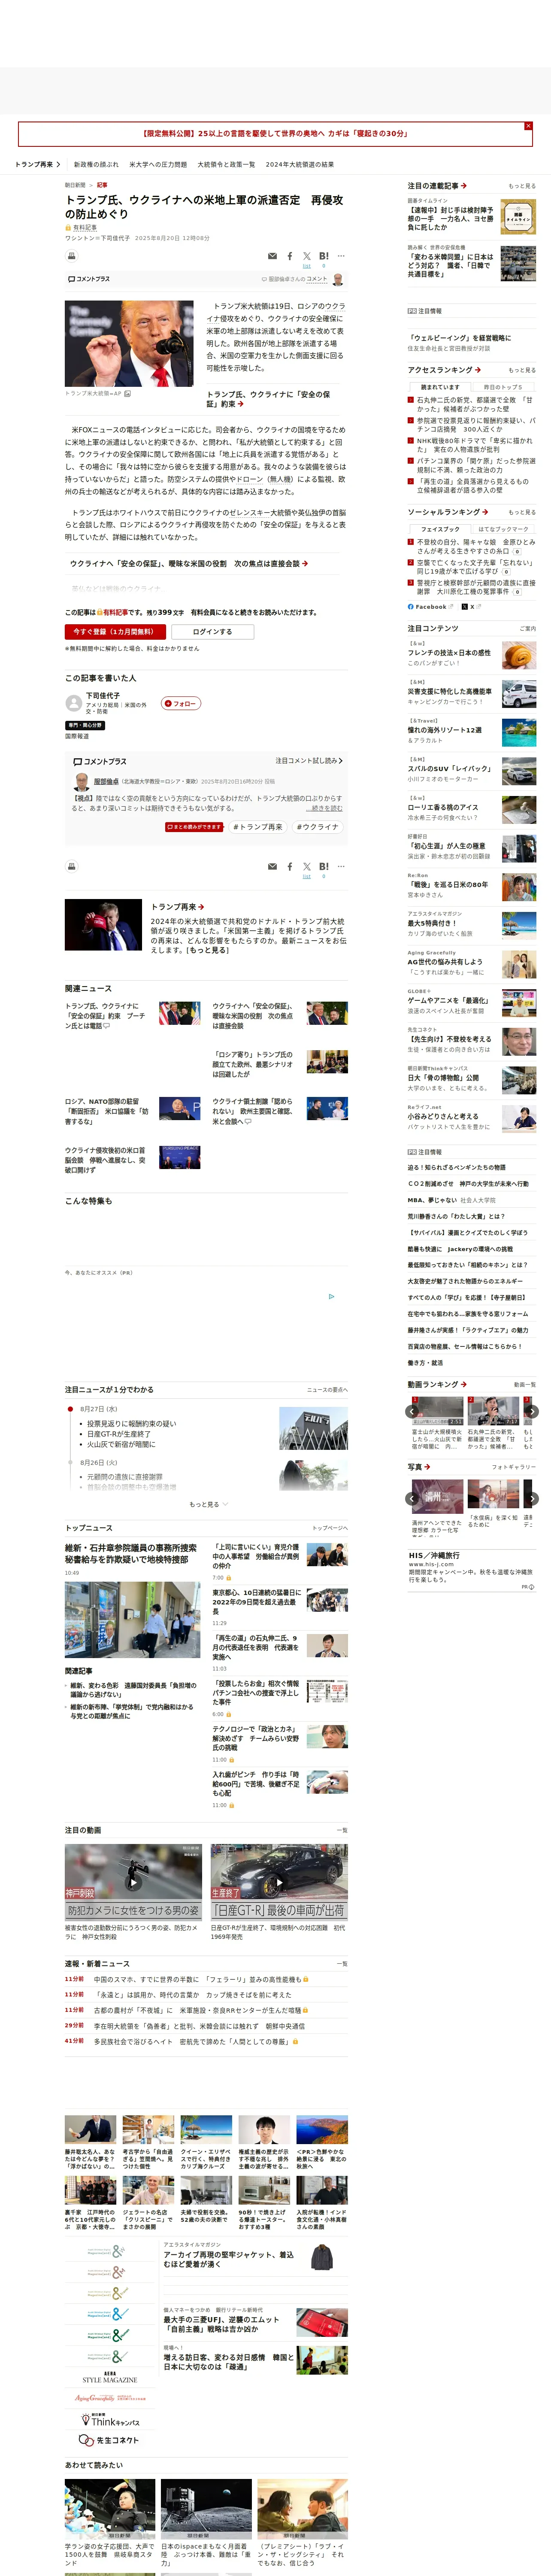Open 米大学への圧力問題 navigation item
The width and height of the screenshot is (551, 2576).
158,164
